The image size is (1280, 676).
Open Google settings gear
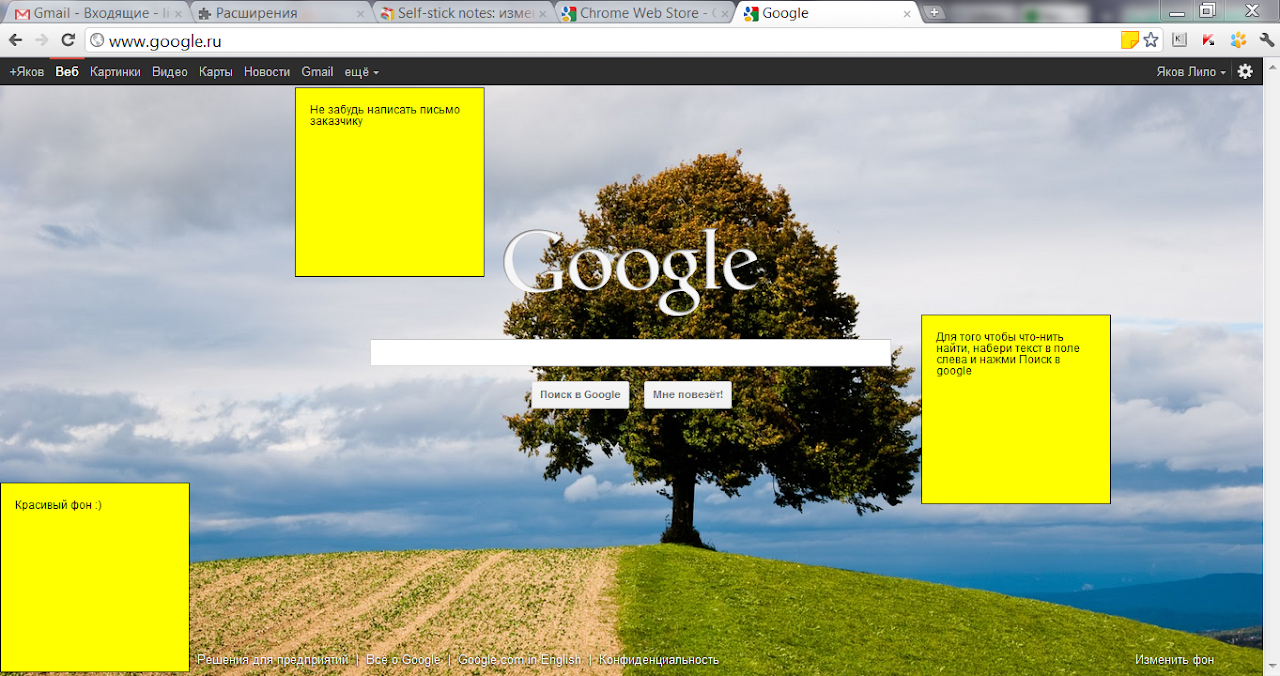(x=1245, y=72)
